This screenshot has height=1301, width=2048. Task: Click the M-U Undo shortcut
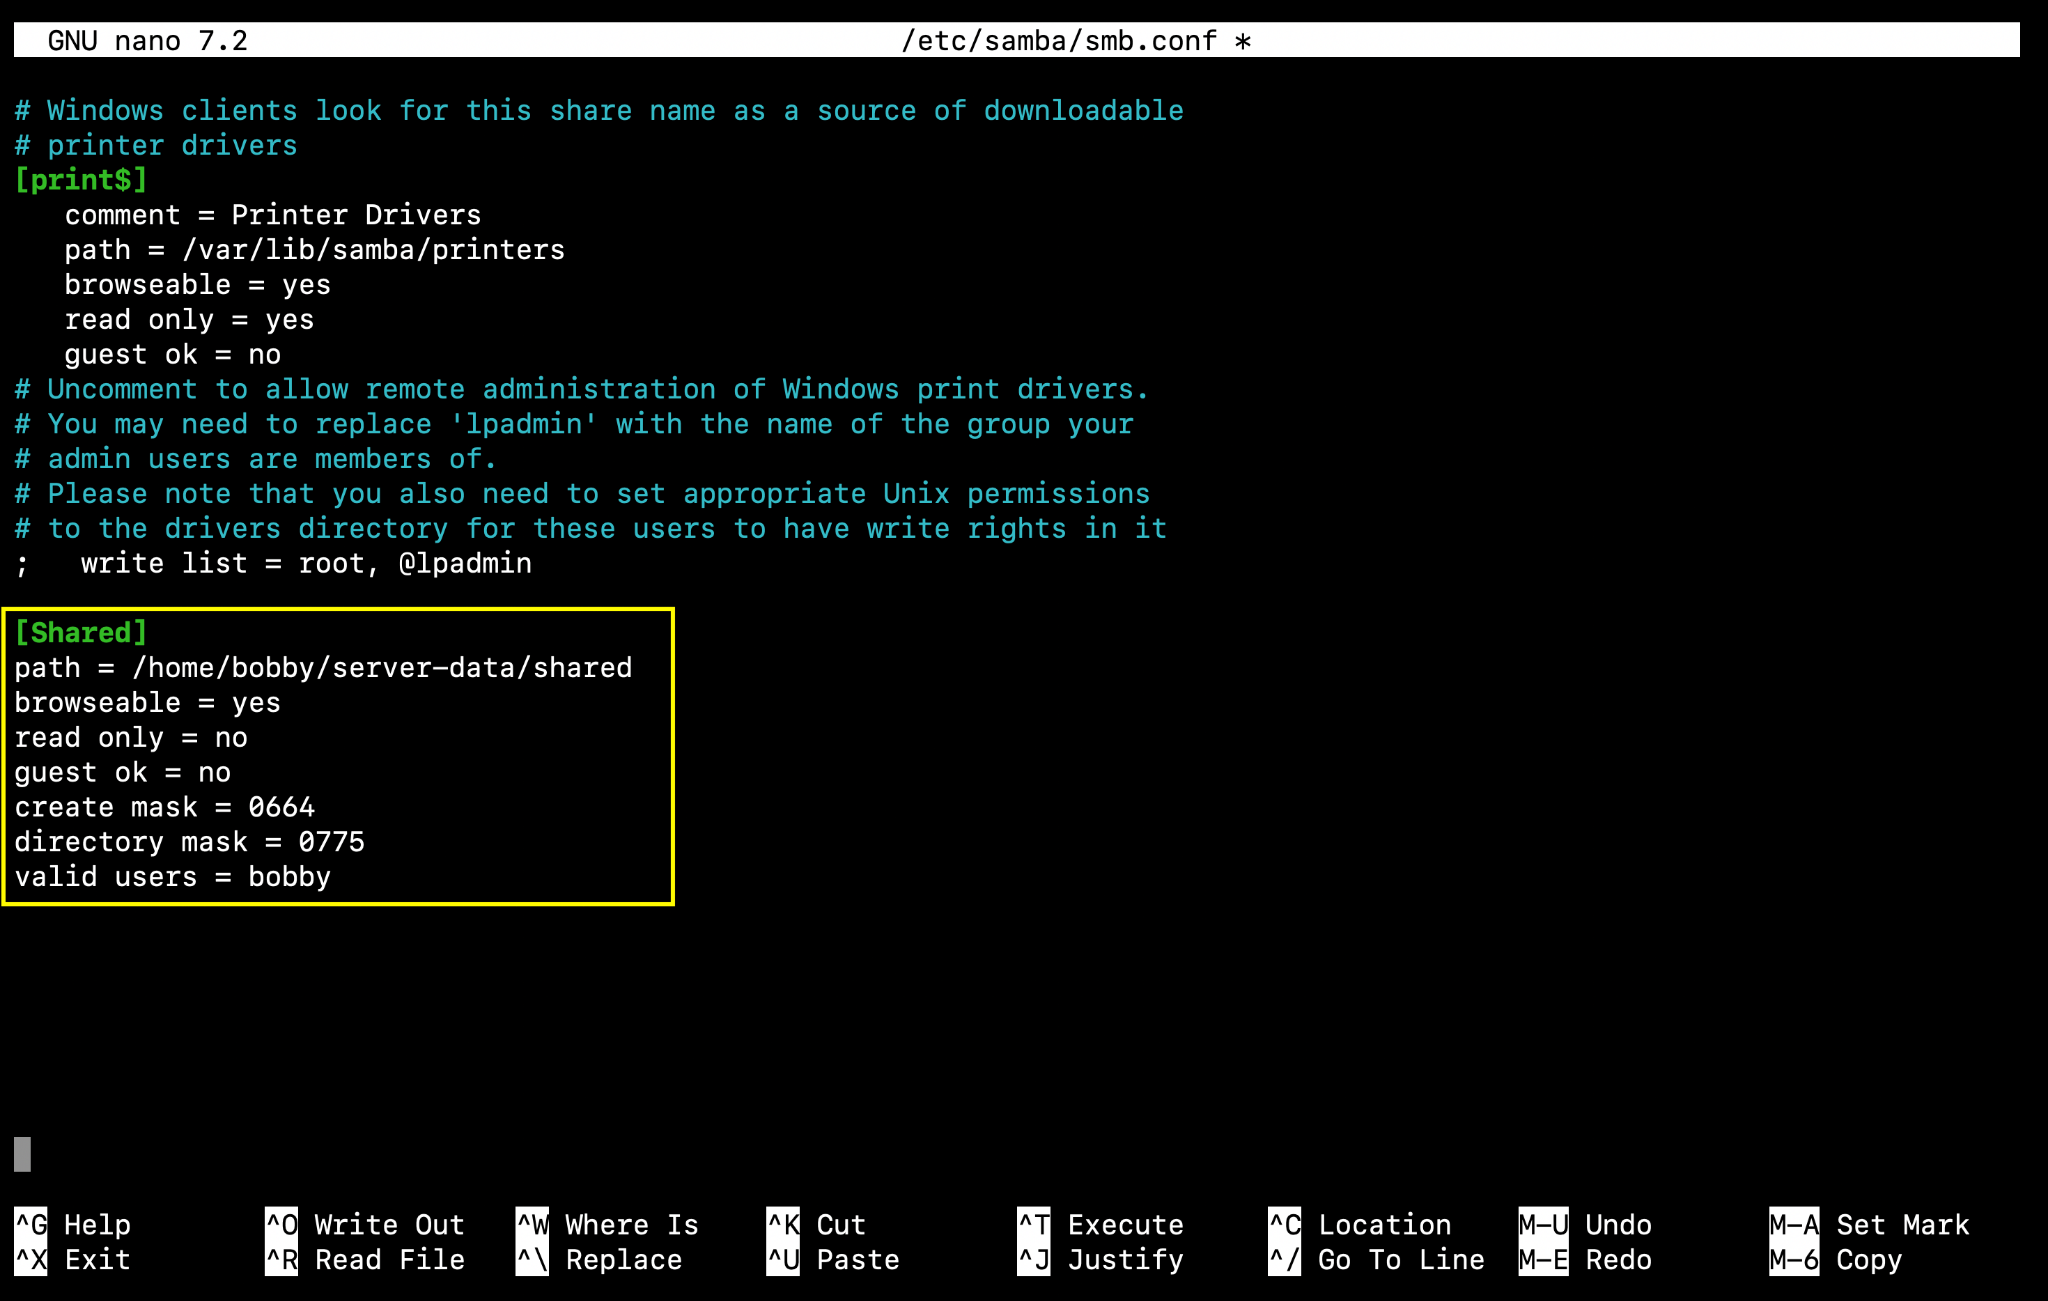pos(1584,1224)
